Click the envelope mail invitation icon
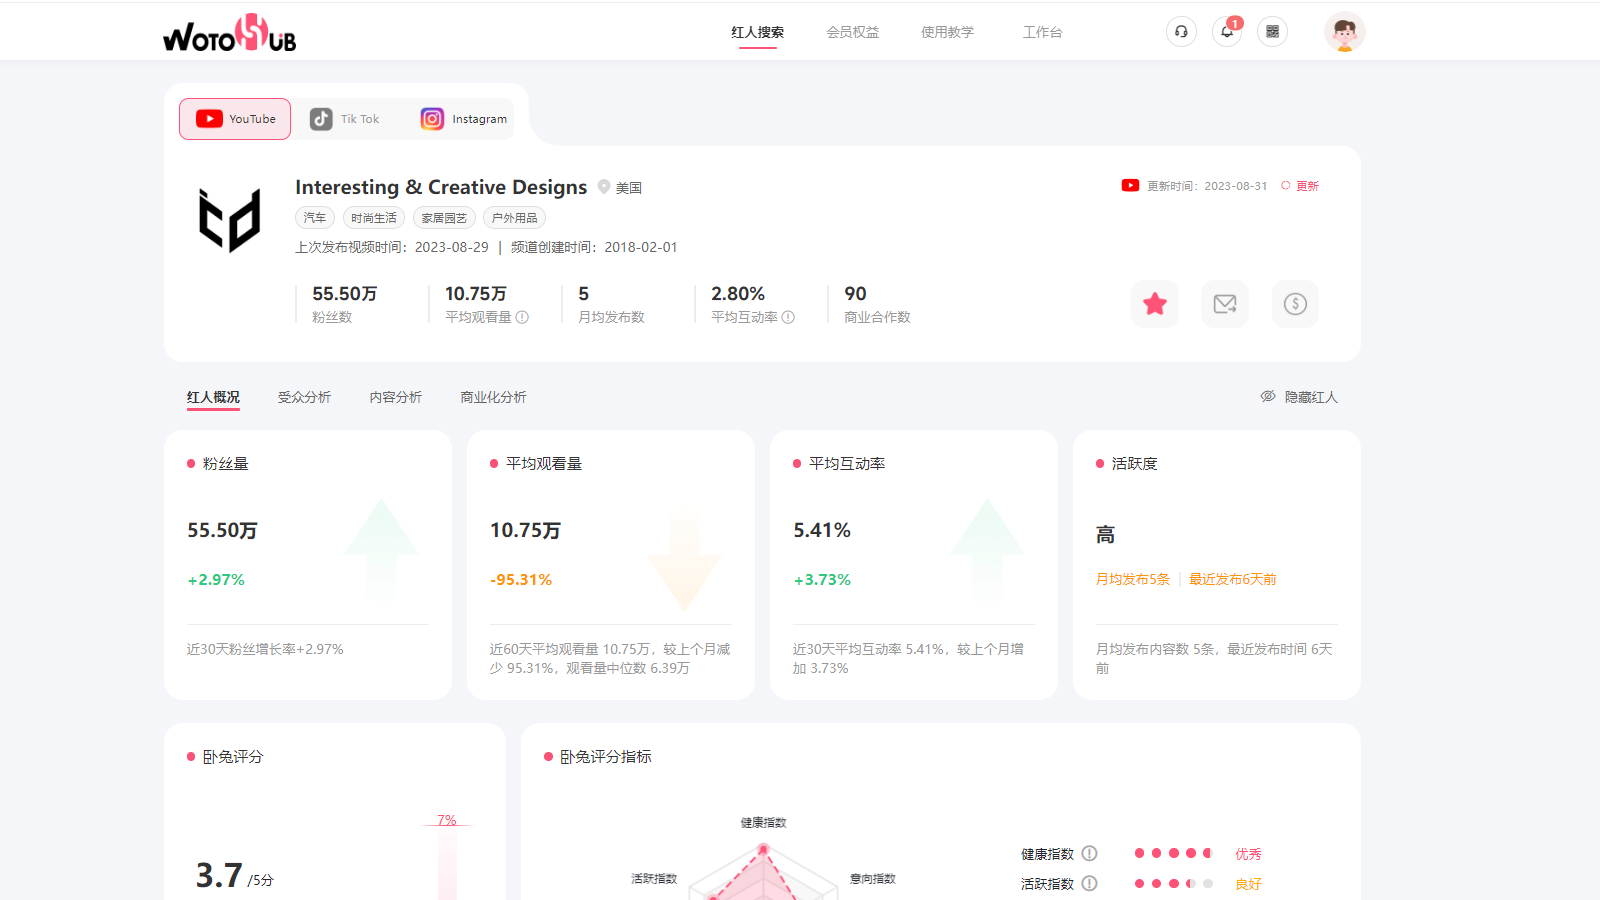Image resolution: width=1600 pixels, height=900 pixels. (x=1225, y=304)
